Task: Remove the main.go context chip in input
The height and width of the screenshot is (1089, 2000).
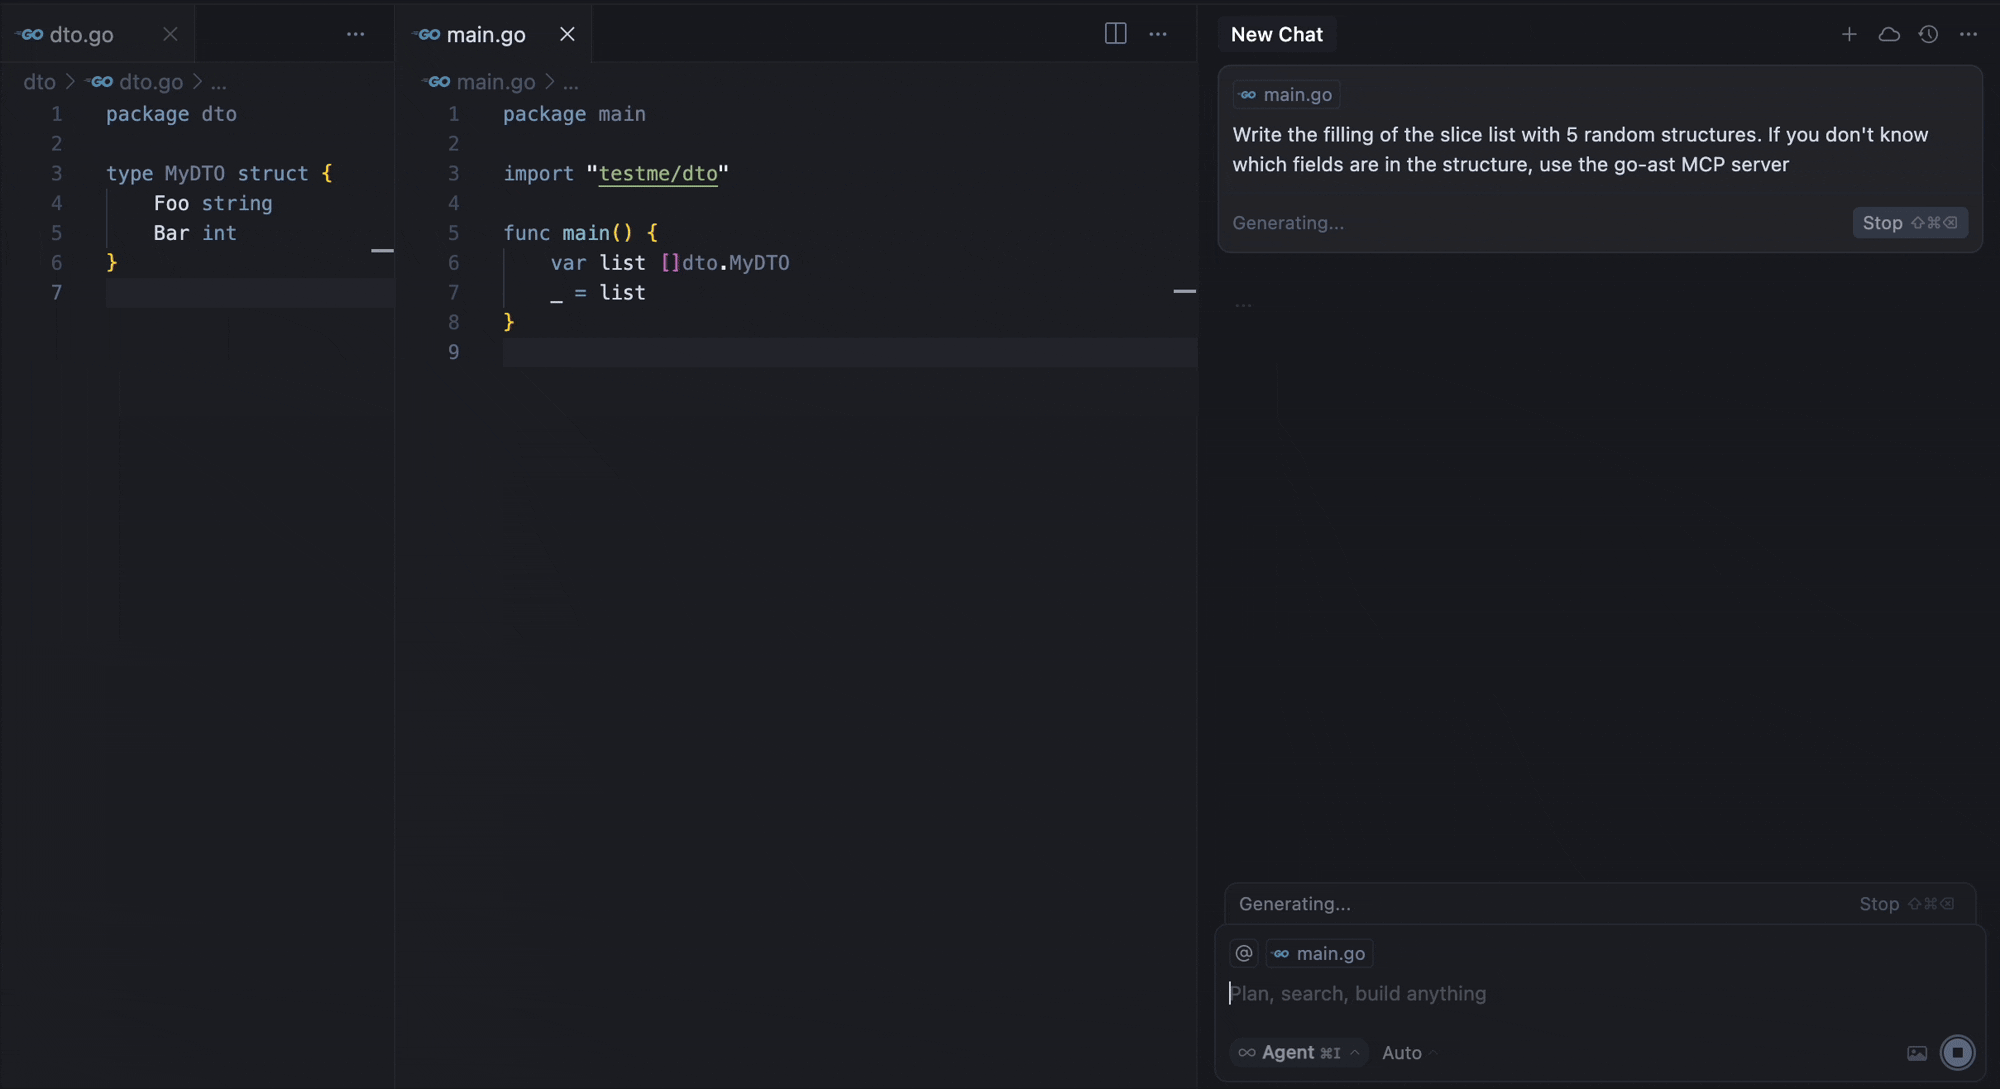Action: [1281, 953]
